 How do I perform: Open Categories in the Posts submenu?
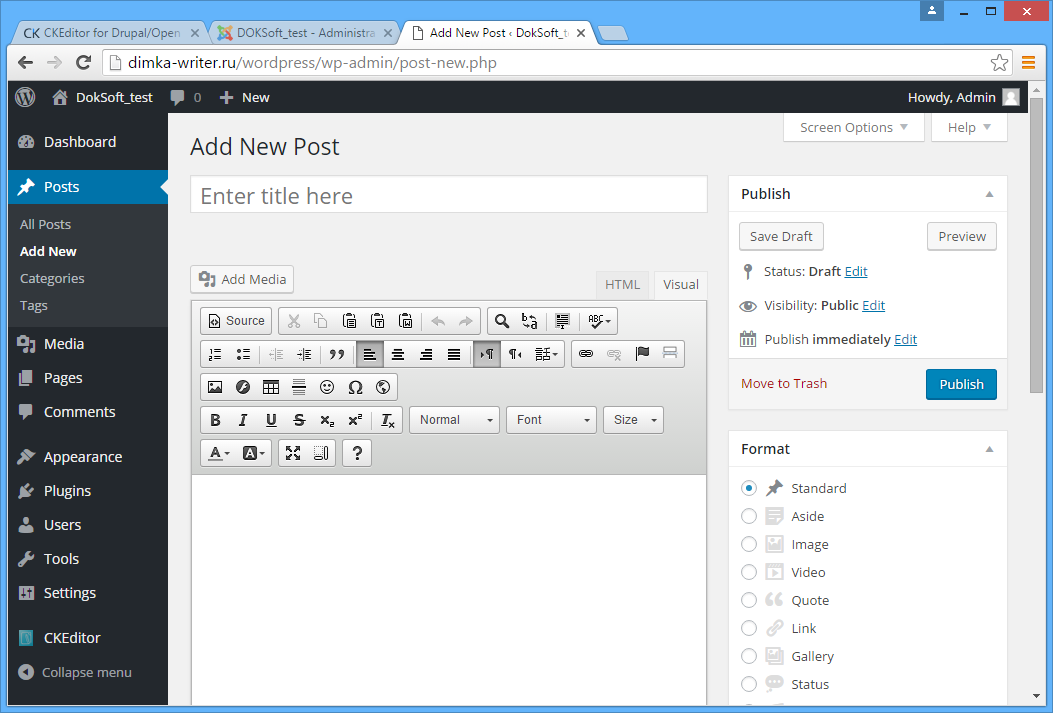(x=52, y=278)
